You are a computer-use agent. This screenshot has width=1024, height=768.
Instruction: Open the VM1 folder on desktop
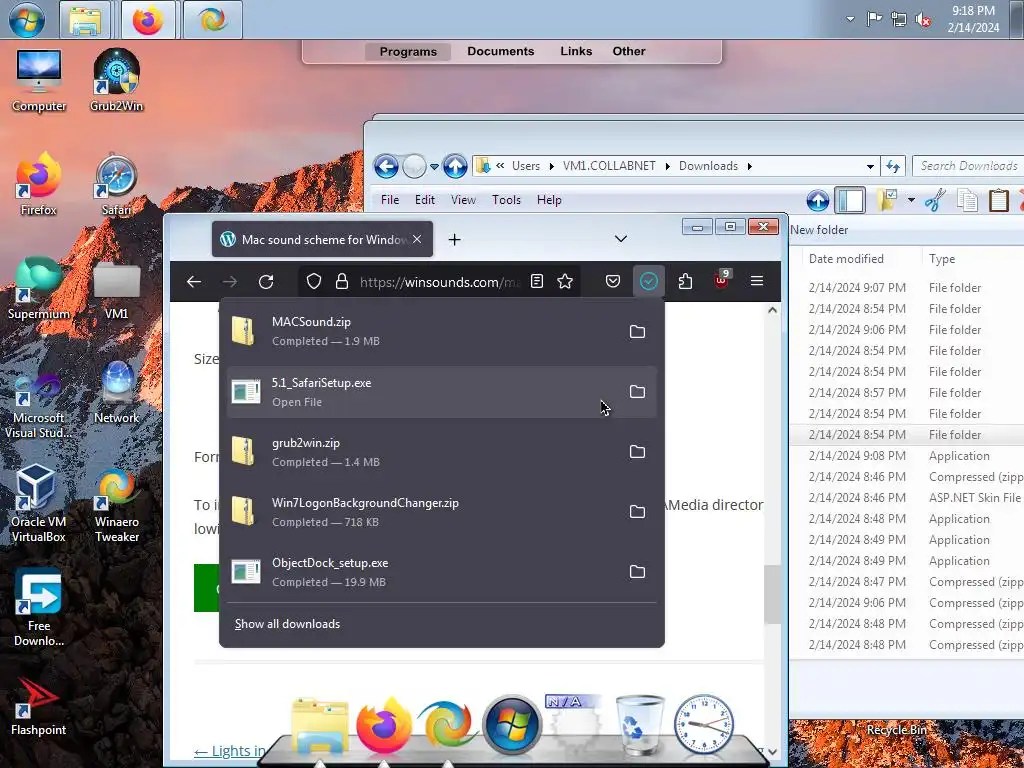pos(116,289)
